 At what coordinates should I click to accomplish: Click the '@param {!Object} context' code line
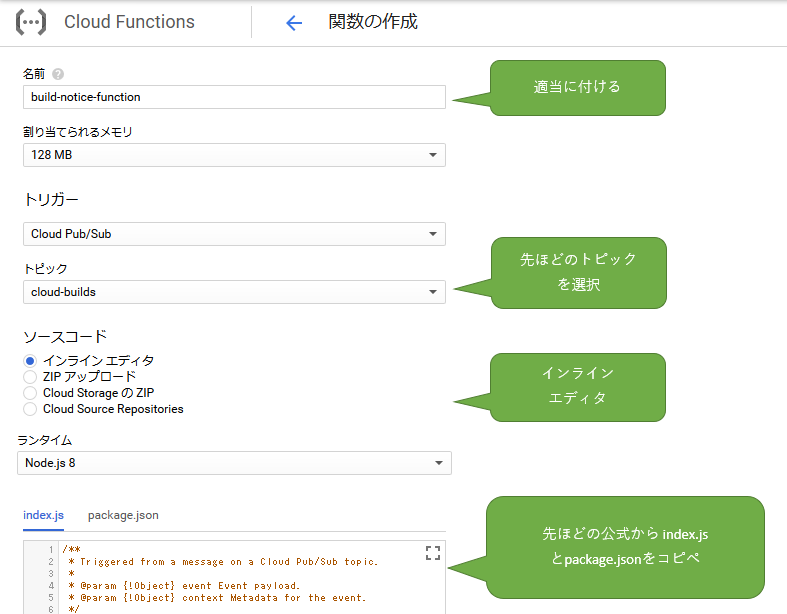pos(217,598)
